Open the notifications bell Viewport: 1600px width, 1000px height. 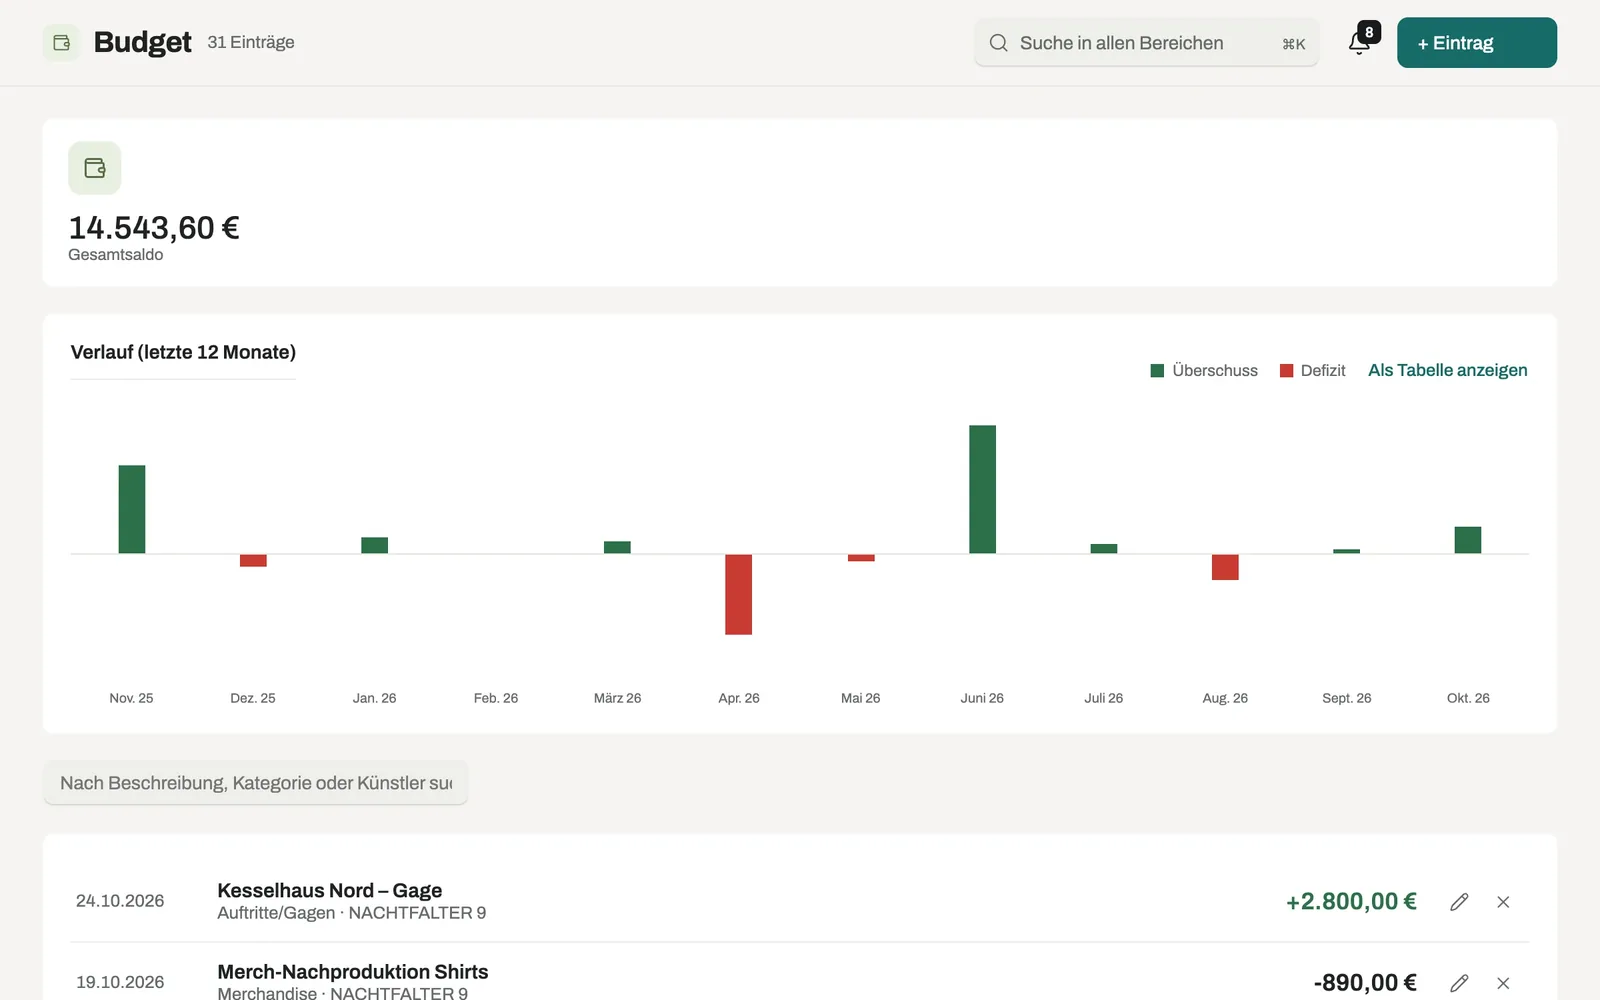coord(1360,43)
